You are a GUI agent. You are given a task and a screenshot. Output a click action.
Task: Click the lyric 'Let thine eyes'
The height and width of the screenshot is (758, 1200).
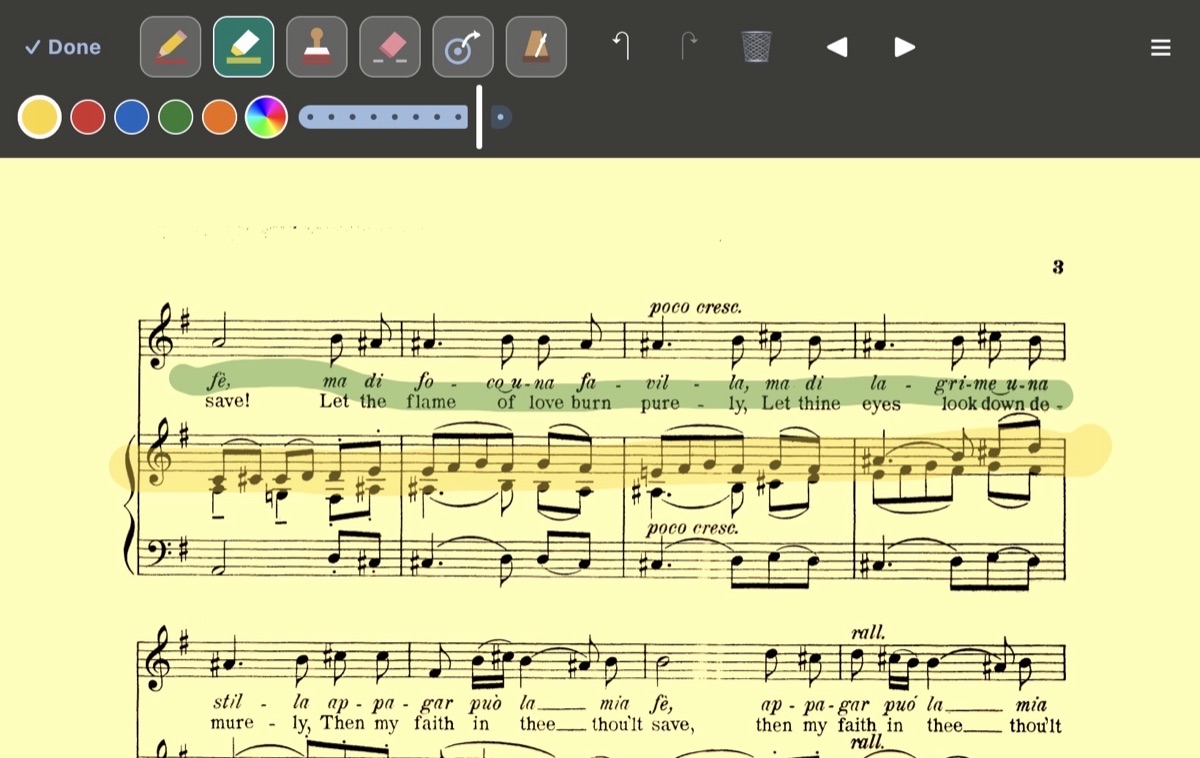[x=831, y=404]
